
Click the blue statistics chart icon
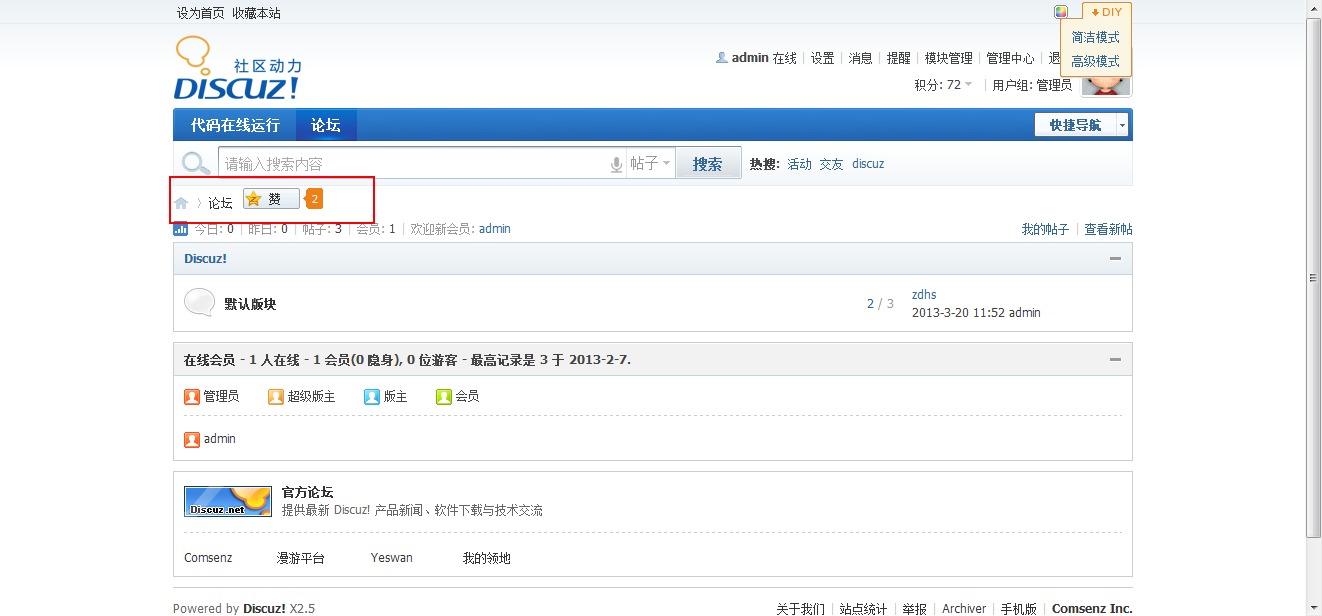pos(181,229)
